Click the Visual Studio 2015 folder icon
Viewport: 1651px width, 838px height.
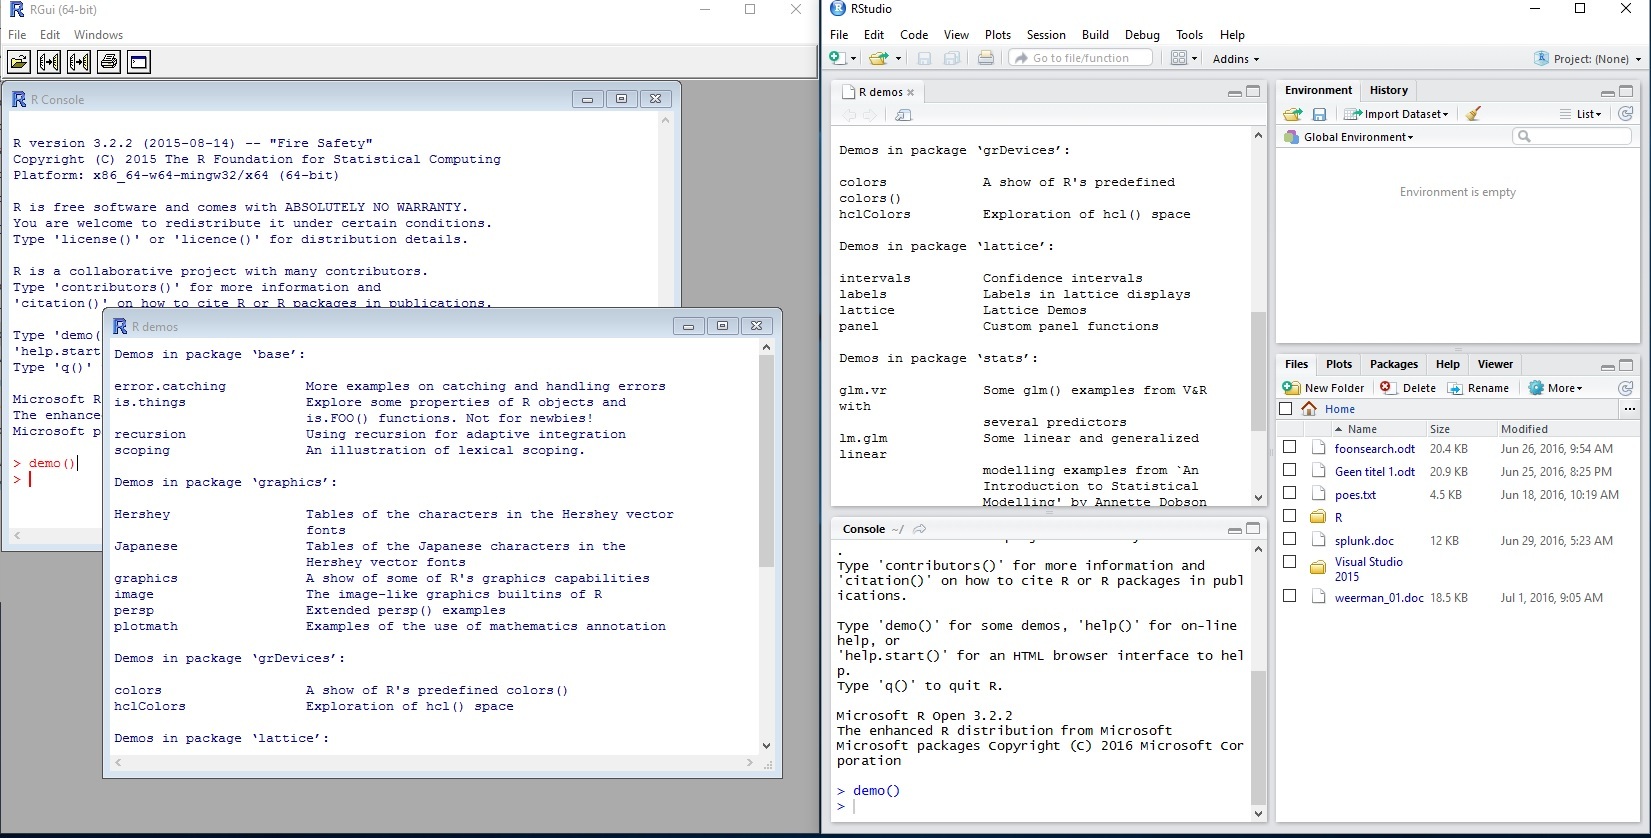(1318, 568)
